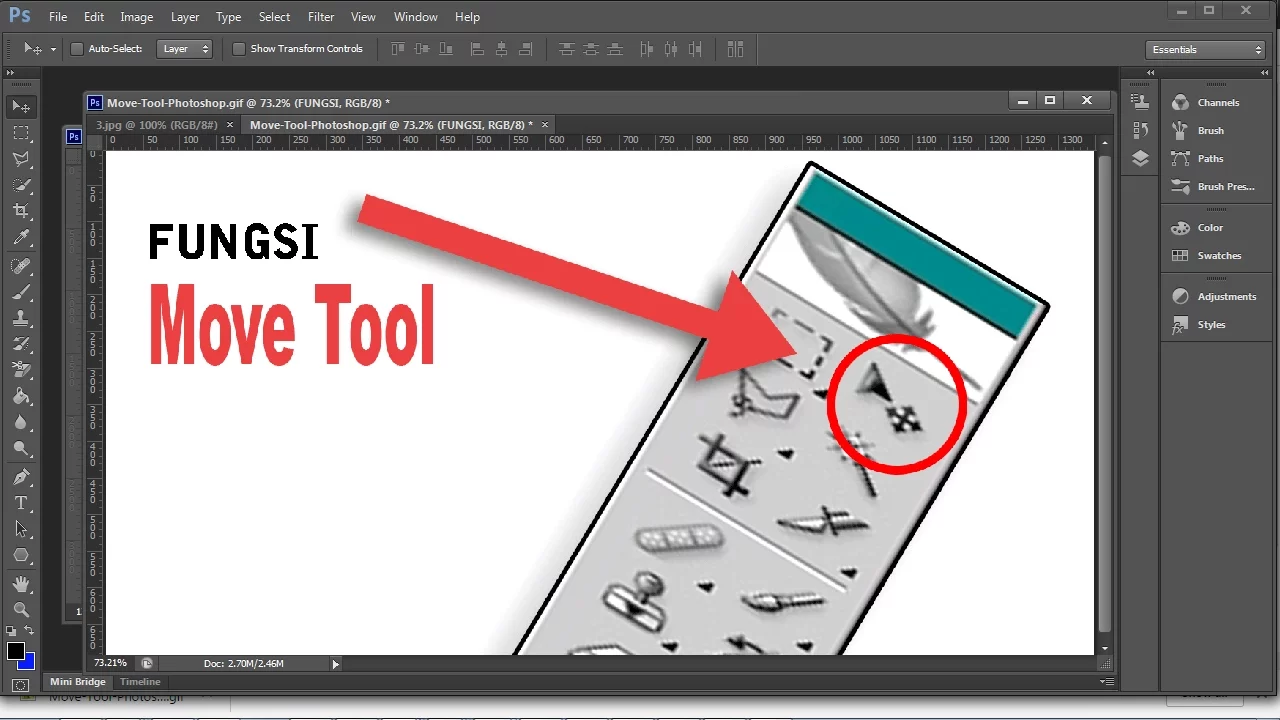1280x720 pixels.
Task: Toggle Quick Mask mode
Action: pyautogui.click(x=21, y=686)
